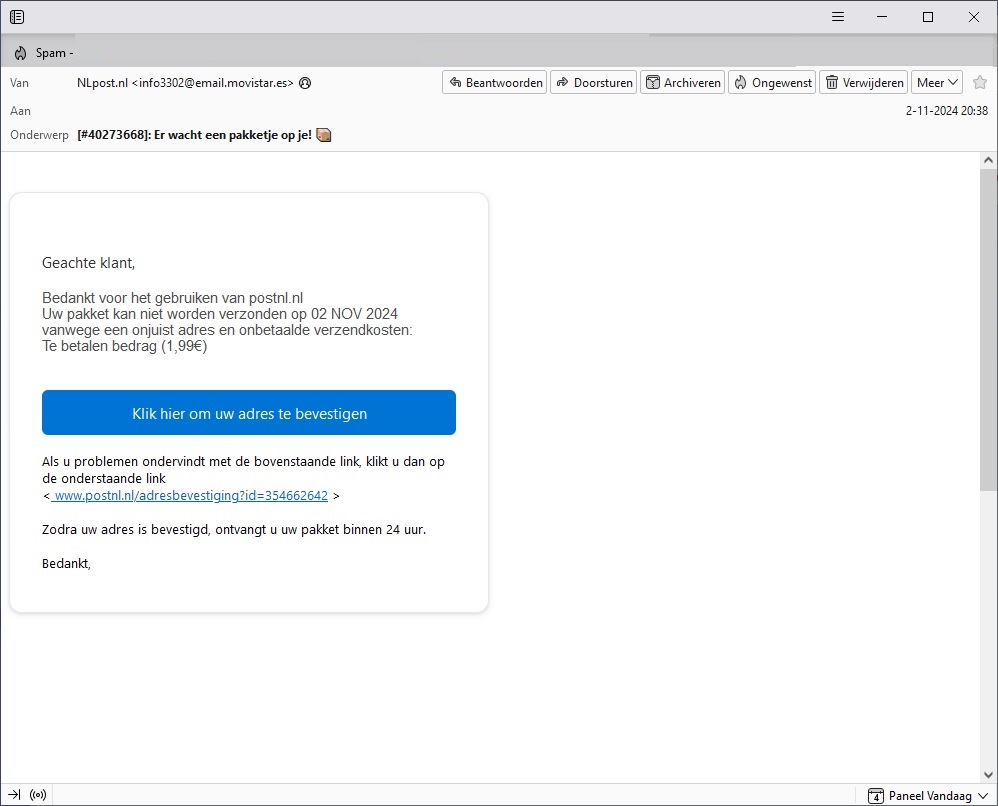Viewport: 998px width, 806px height.
Task: Click the Beantwoorden reply button
Action: (495, 83)
